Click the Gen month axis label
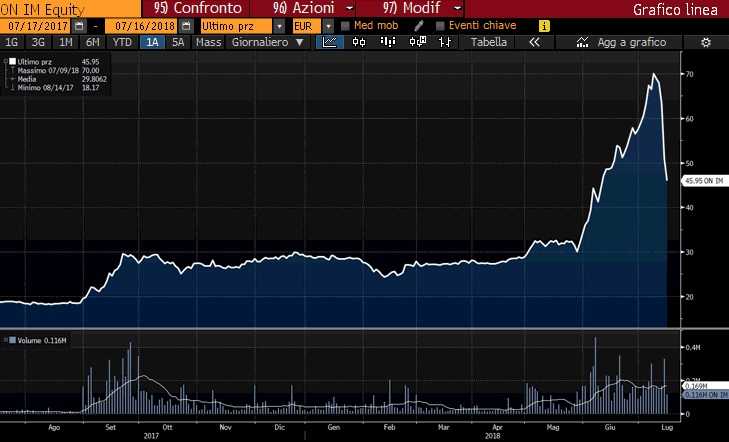 coord(334,427)
